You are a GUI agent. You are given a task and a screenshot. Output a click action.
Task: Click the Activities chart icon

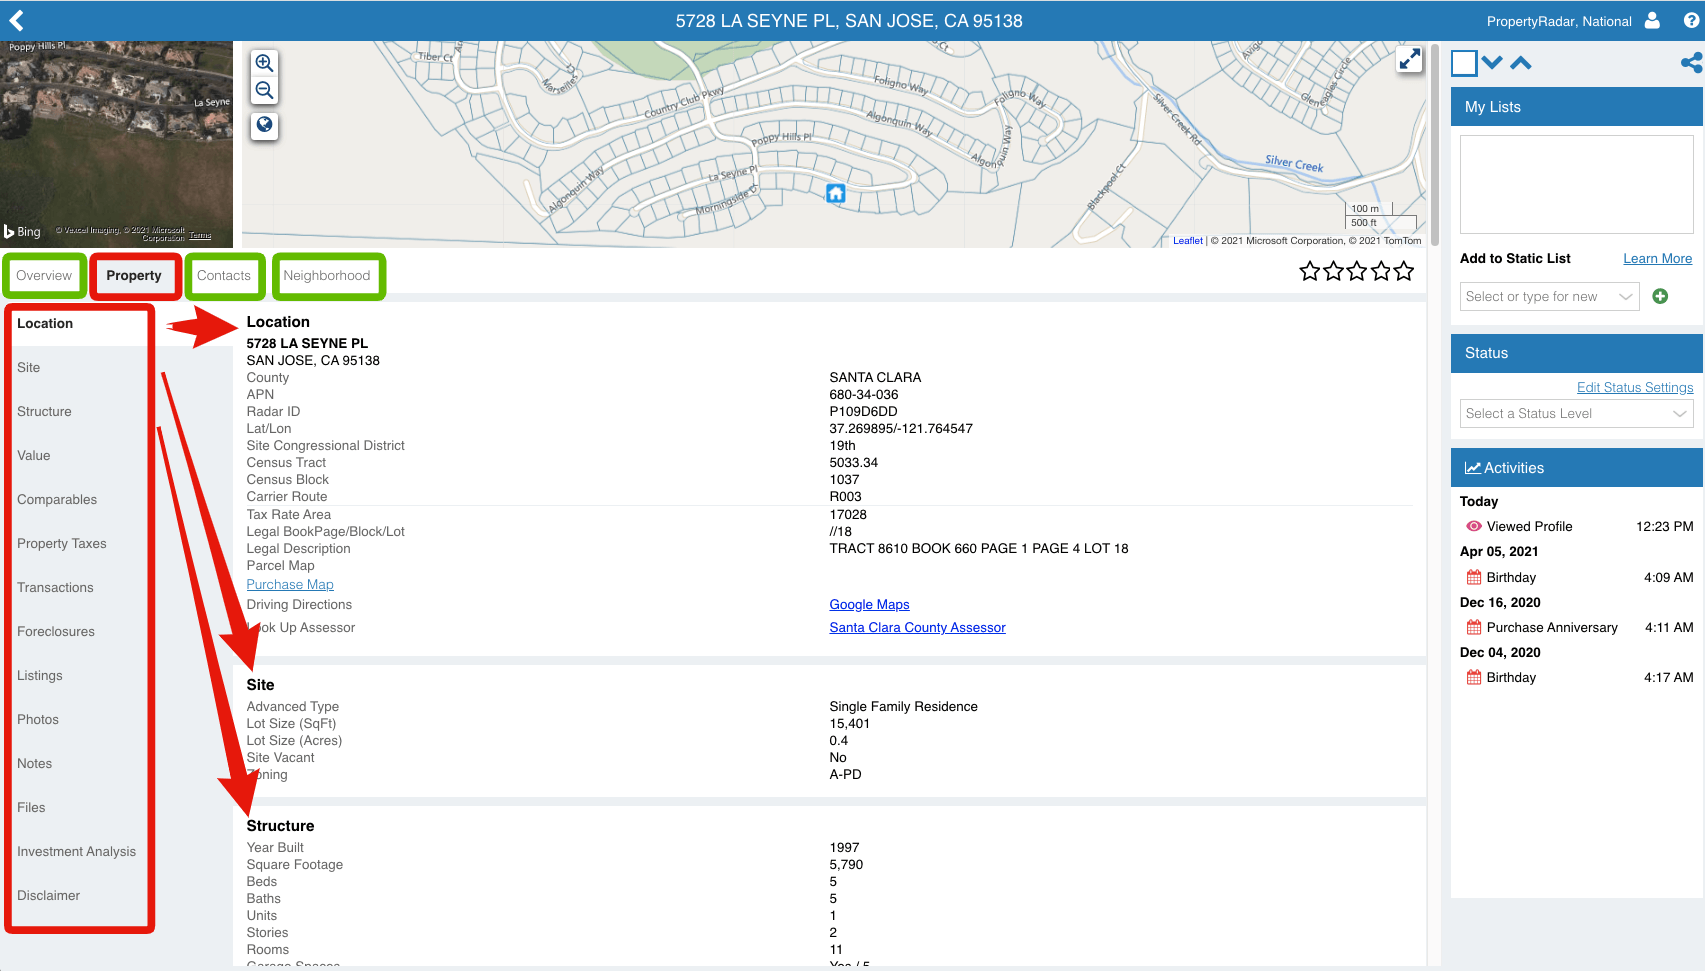(x=1472, y=468)
